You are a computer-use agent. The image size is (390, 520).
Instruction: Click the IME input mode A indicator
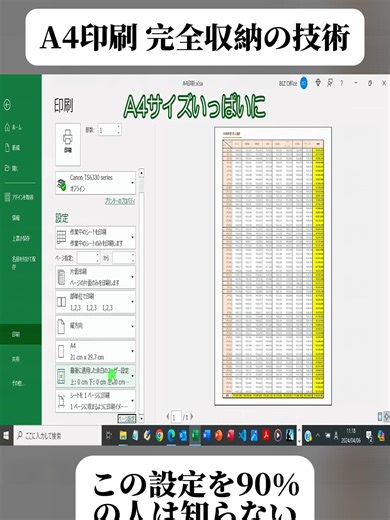click(336, 435)
